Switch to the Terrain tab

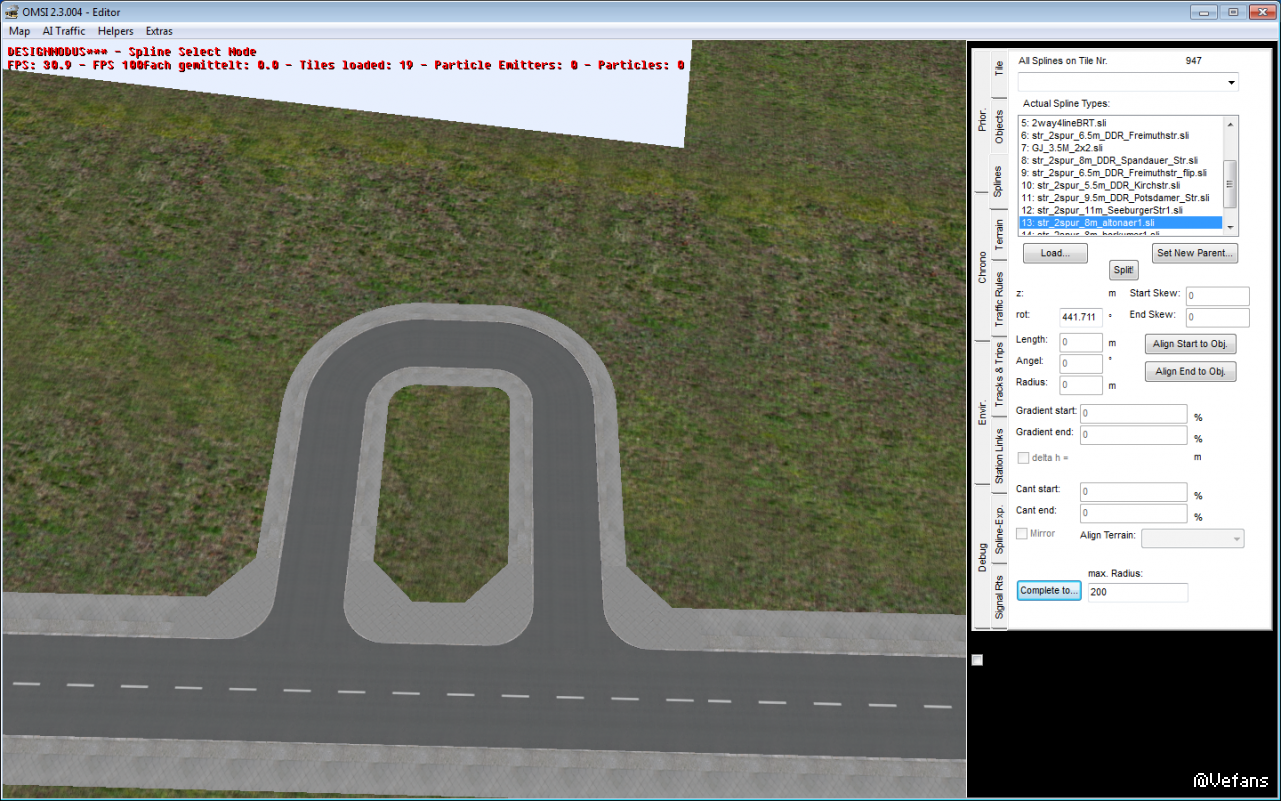click(x=999, y=235)
